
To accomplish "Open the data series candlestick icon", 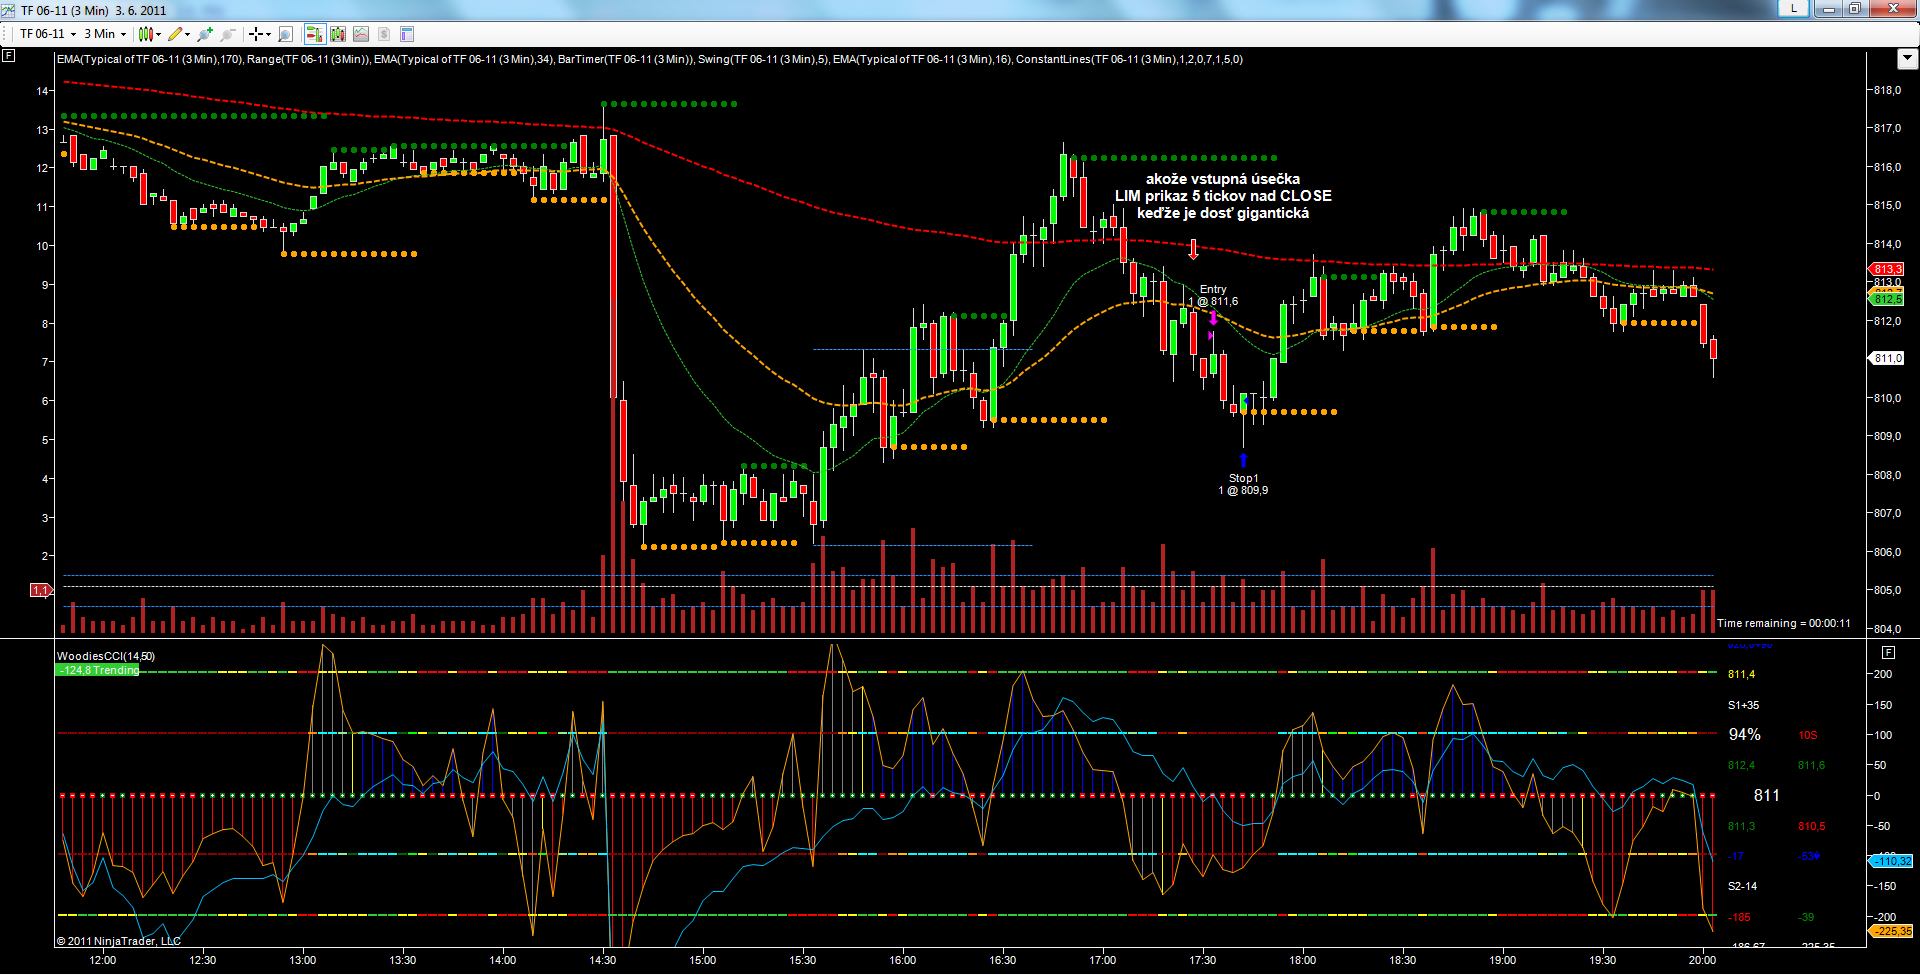I will tap(338, 34).
